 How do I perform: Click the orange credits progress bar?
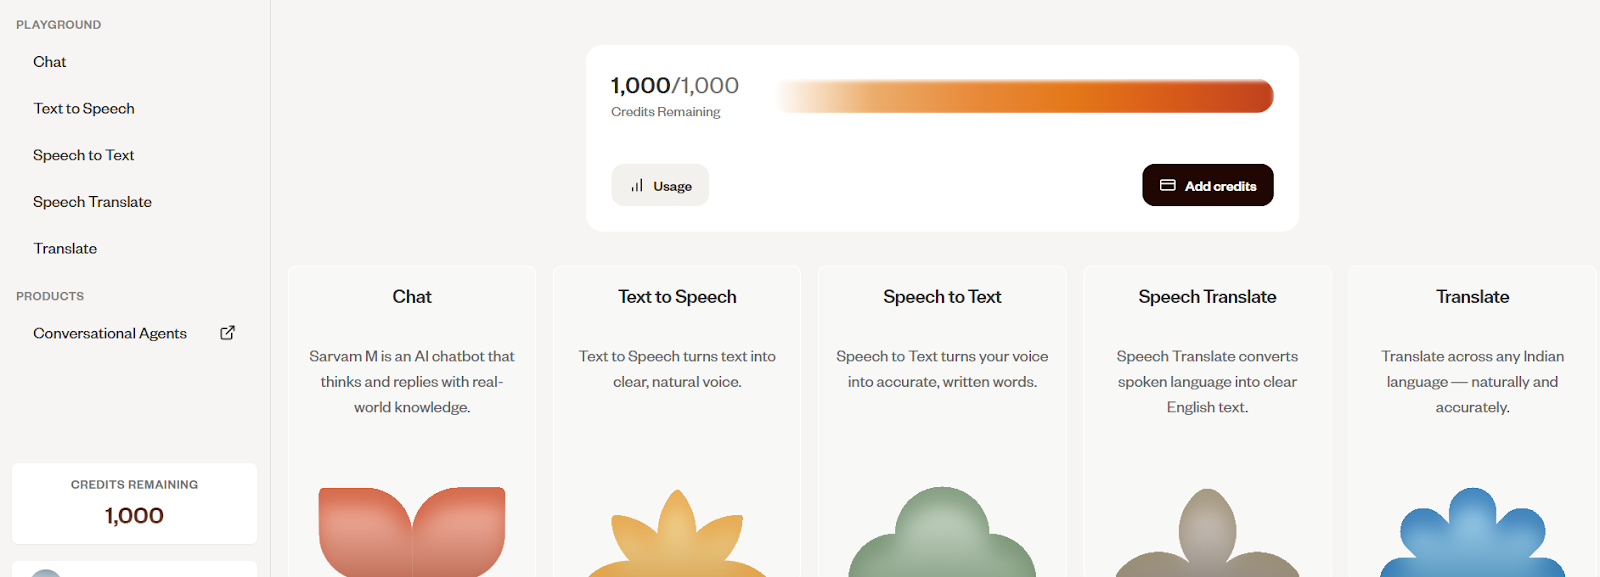(1024, 96)
